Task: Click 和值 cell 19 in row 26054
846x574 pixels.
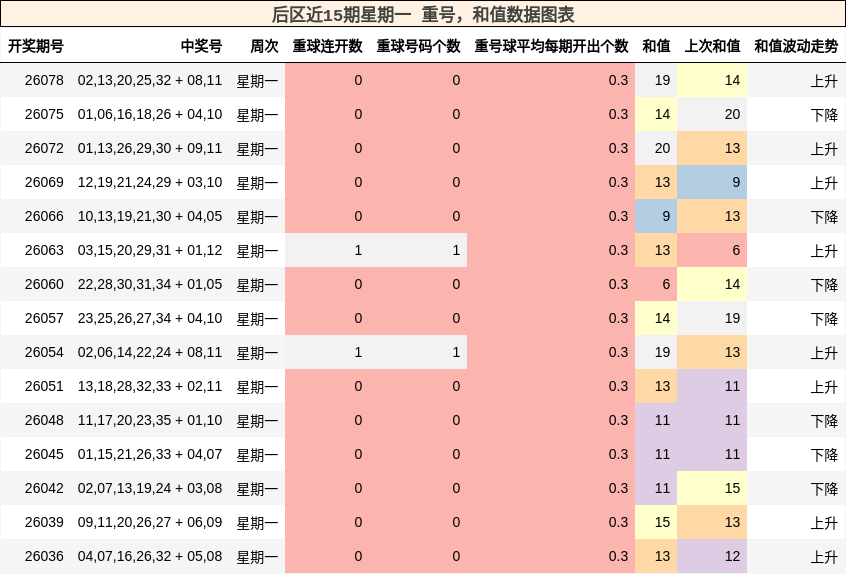Action: (656, 352)
